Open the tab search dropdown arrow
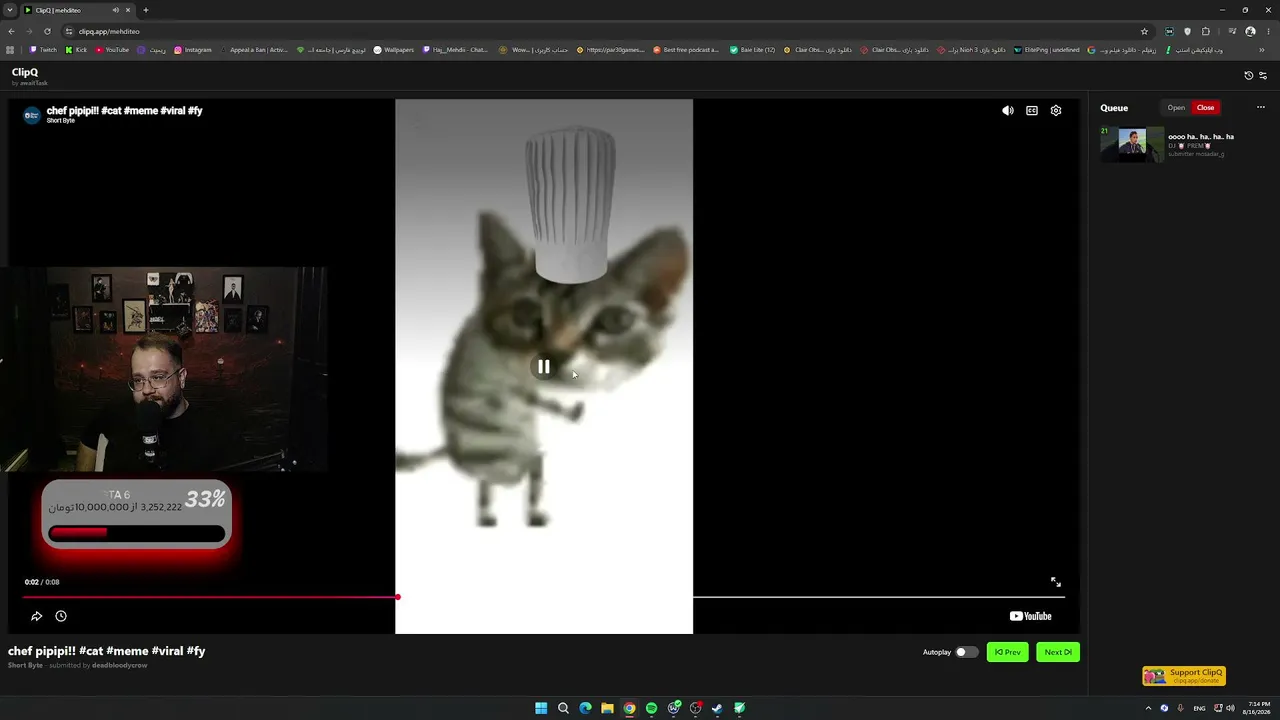Viewport: 1280px width, 720px height. [x=9, y=10]
